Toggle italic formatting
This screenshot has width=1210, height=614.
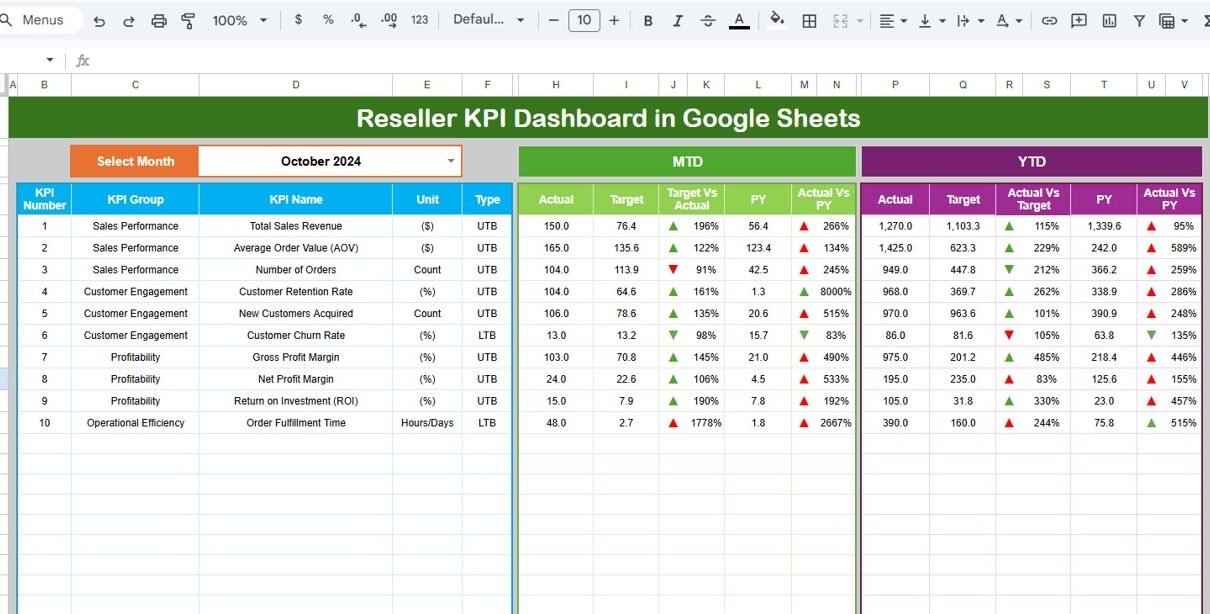click(x=678, y=20)
